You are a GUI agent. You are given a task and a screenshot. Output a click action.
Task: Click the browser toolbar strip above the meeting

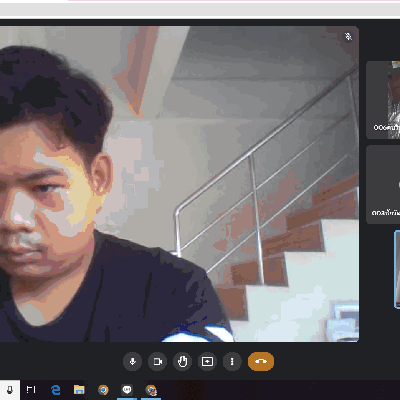[x=200, y=10]
